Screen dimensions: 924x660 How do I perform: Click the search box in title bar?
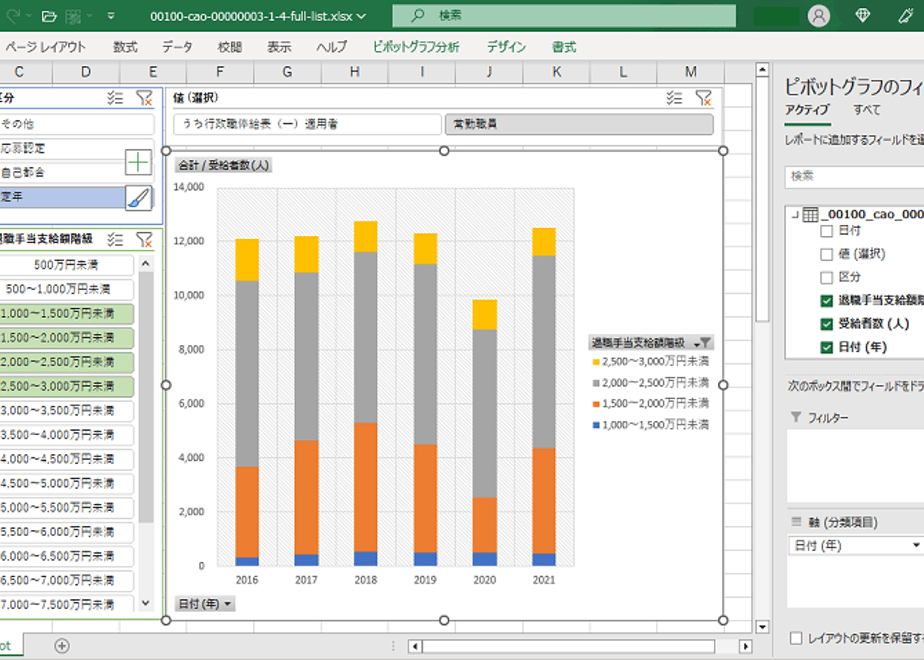coord(564,16)
